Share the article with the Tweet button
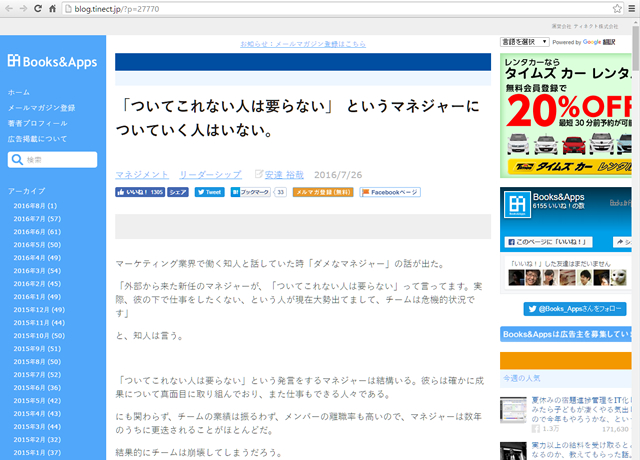640x460 pixels. (x=209, y=192)
